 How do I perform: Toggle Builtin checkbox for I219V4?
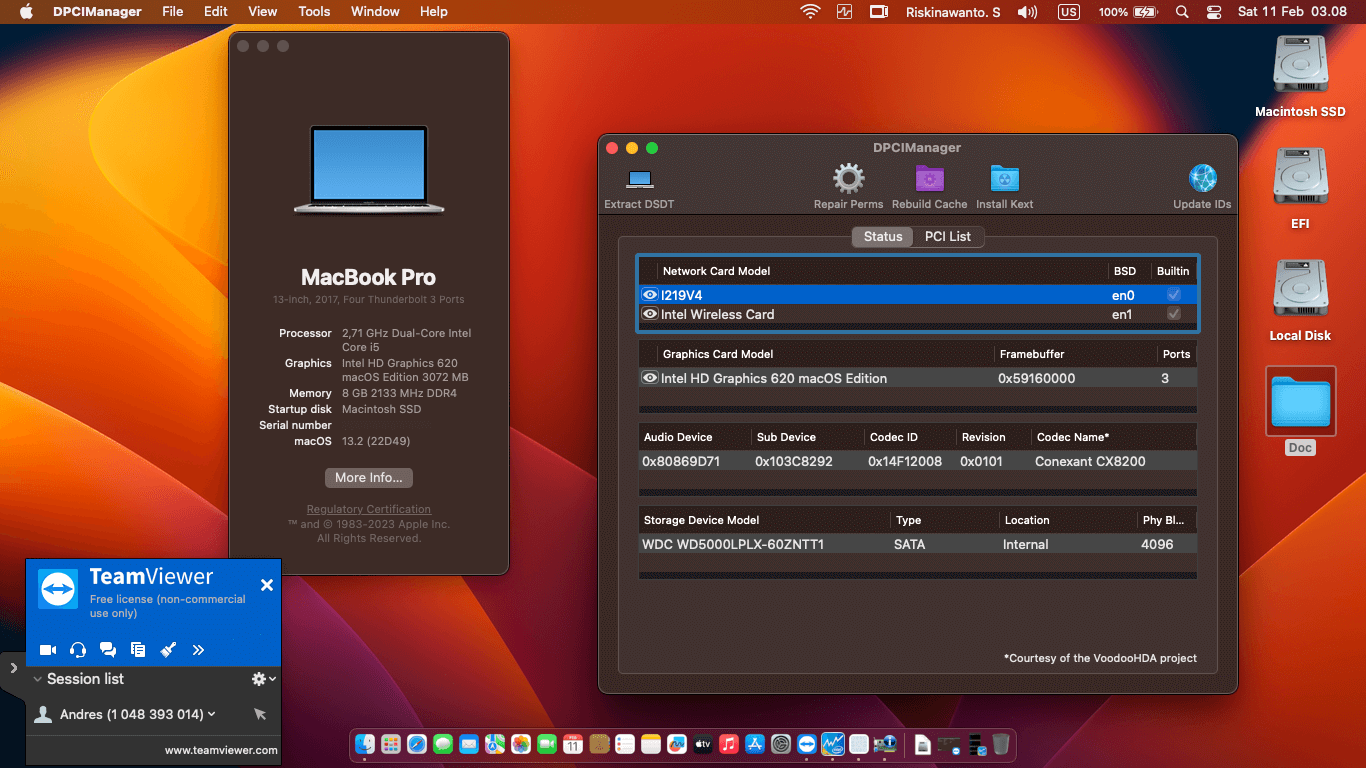(x=1174, y=295)
